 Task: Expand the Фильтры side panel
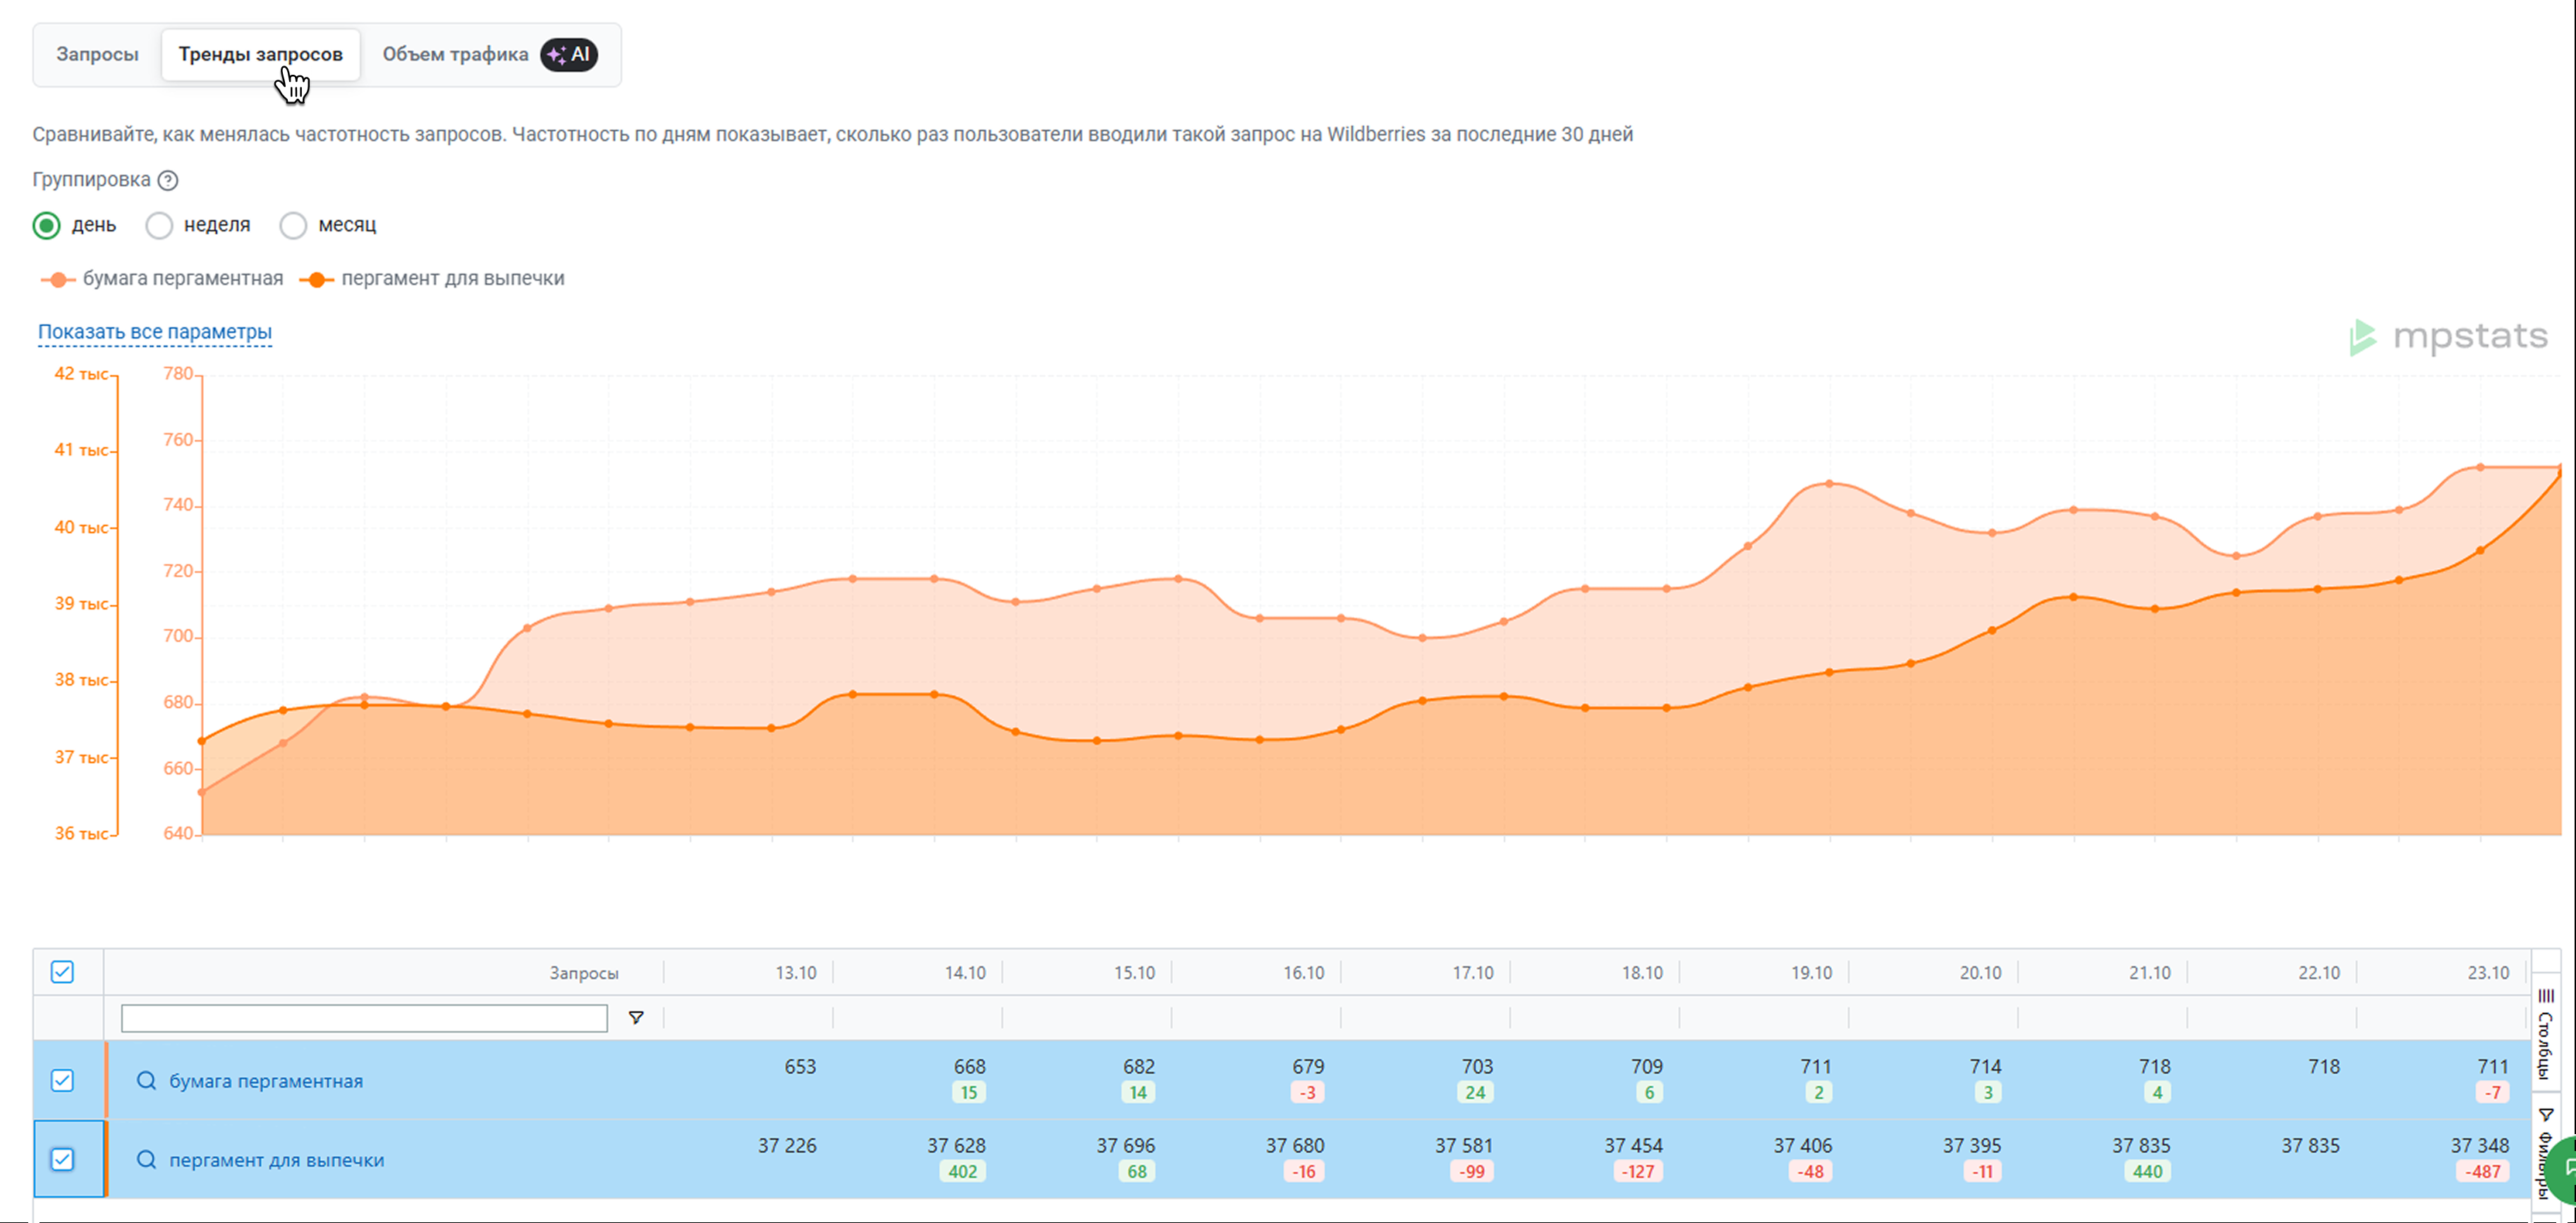[2545, 1150]
